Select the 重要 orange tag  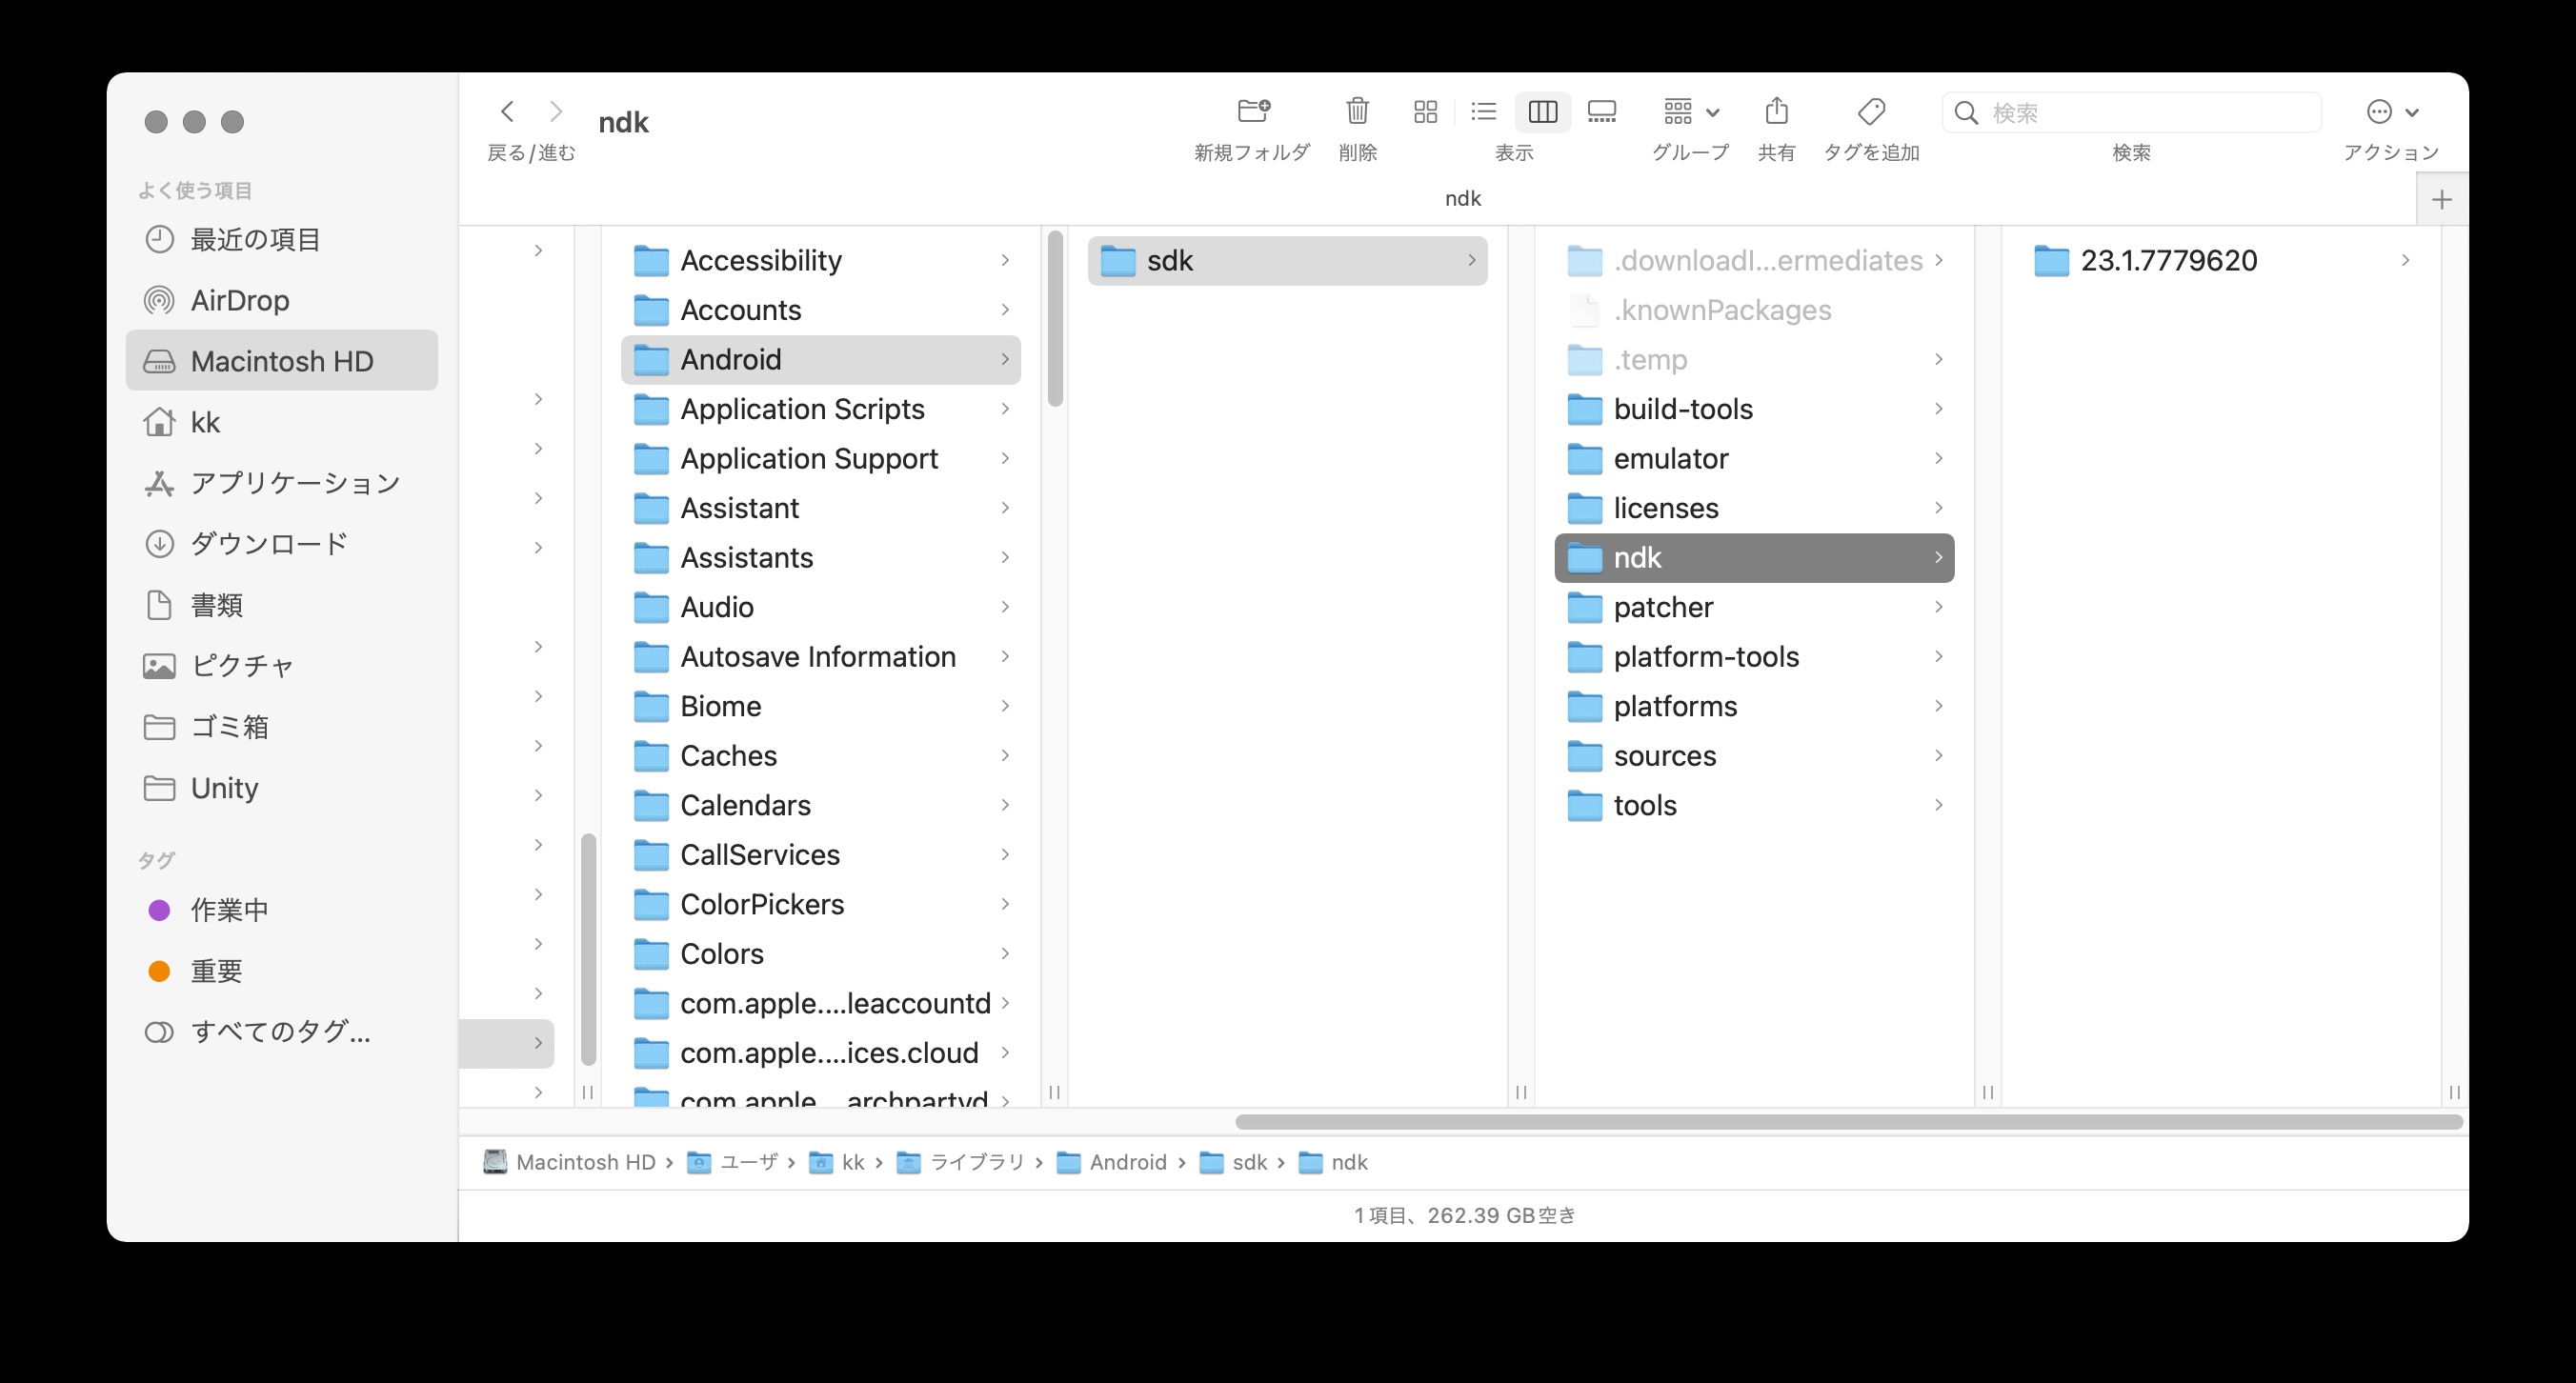[218, 970]
